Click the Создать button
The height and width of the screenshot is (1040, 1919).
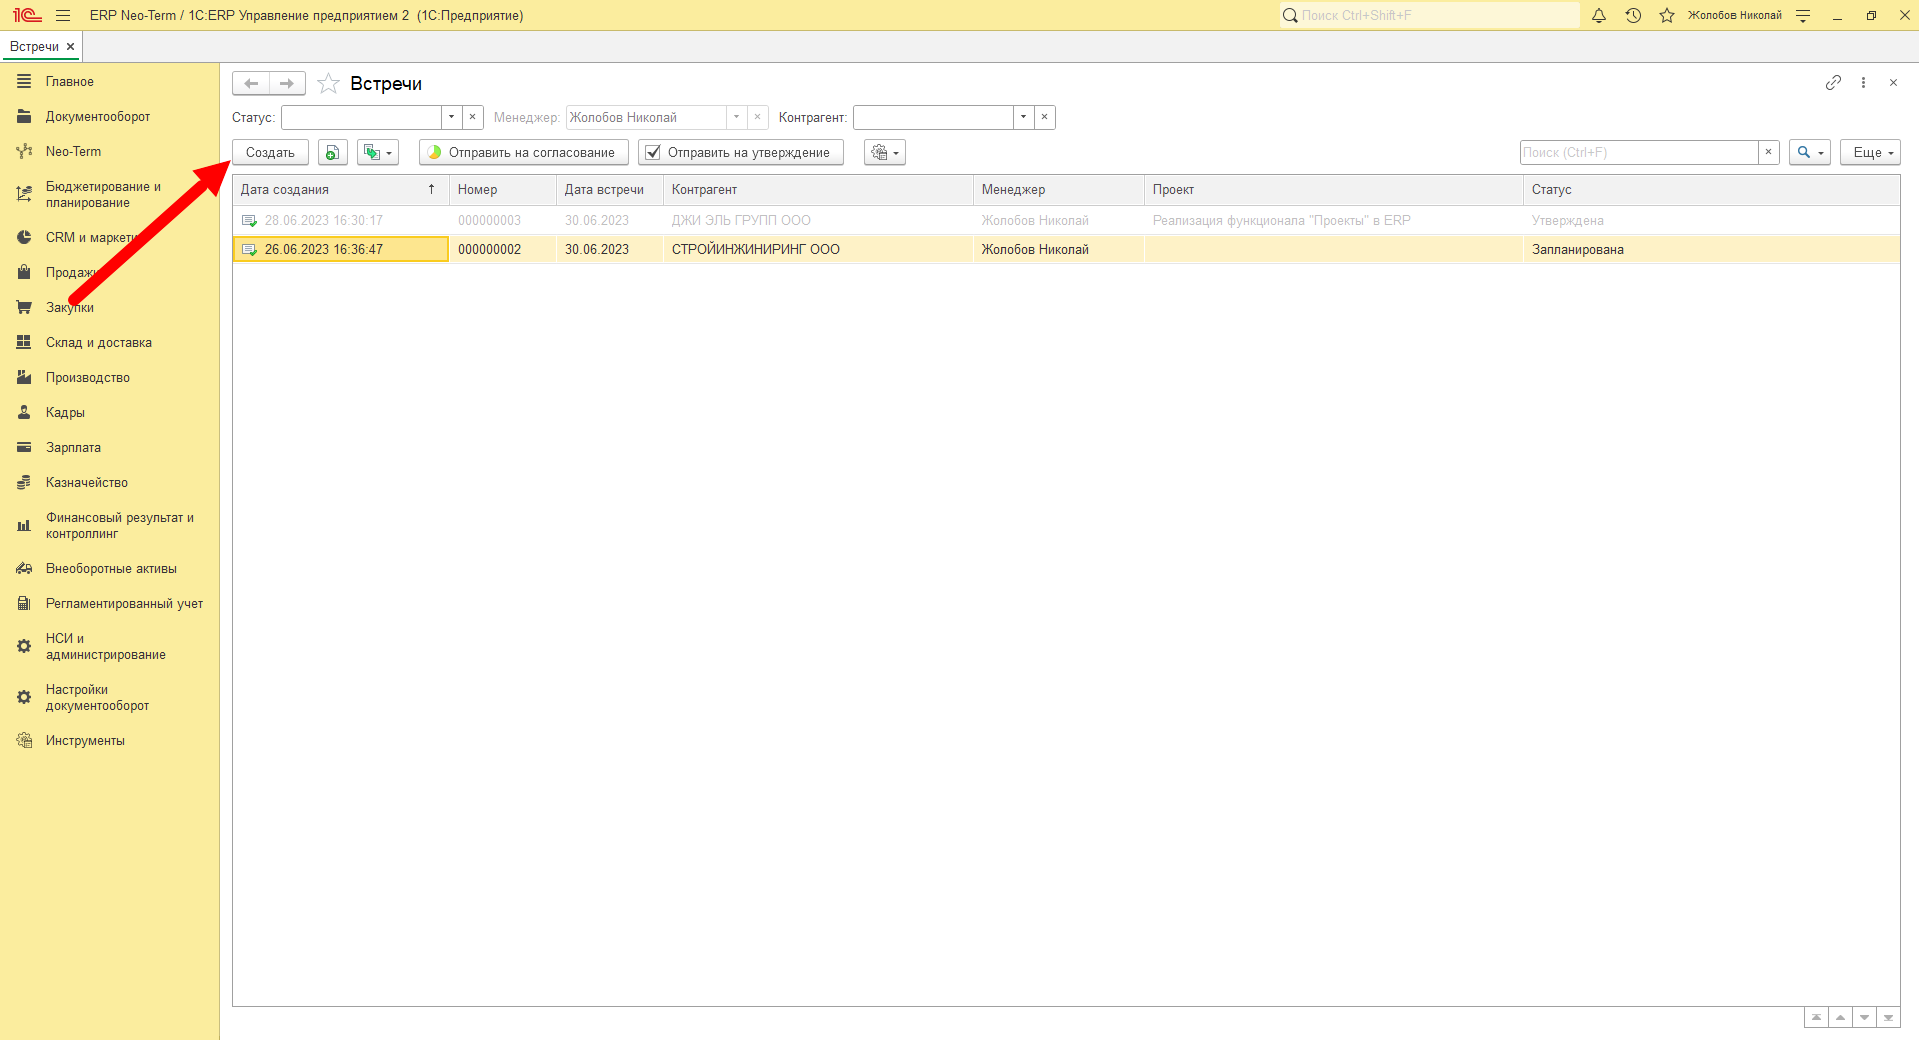click(270, 152)
